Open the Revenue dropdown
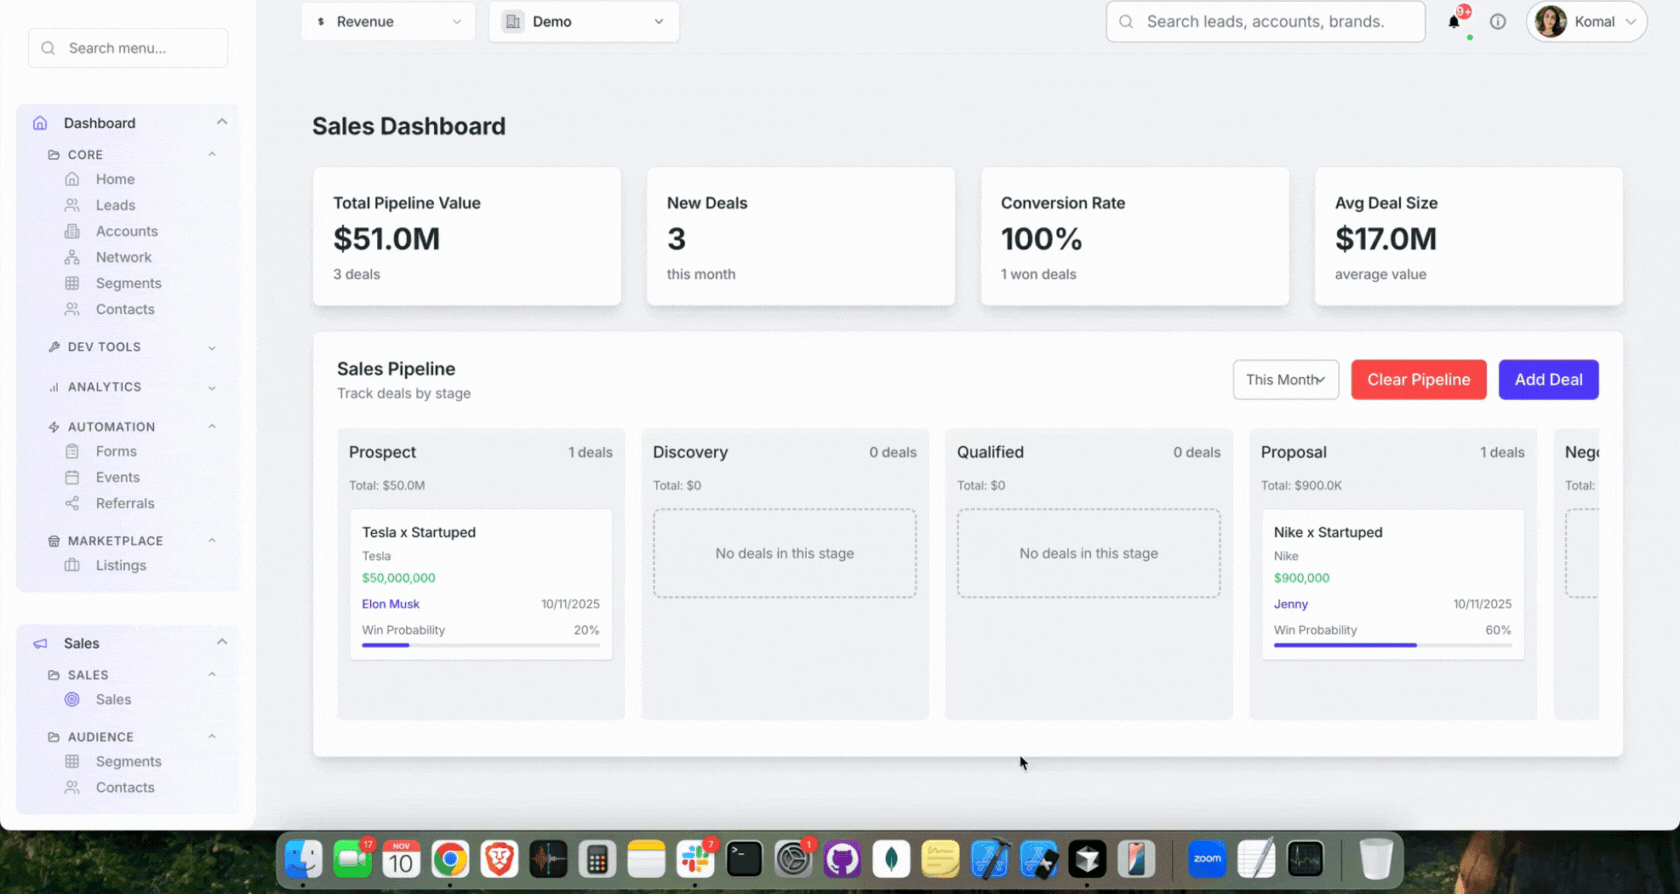Image resolution: width=1680 pixels, height=894 pixels. tap(388, 21)
